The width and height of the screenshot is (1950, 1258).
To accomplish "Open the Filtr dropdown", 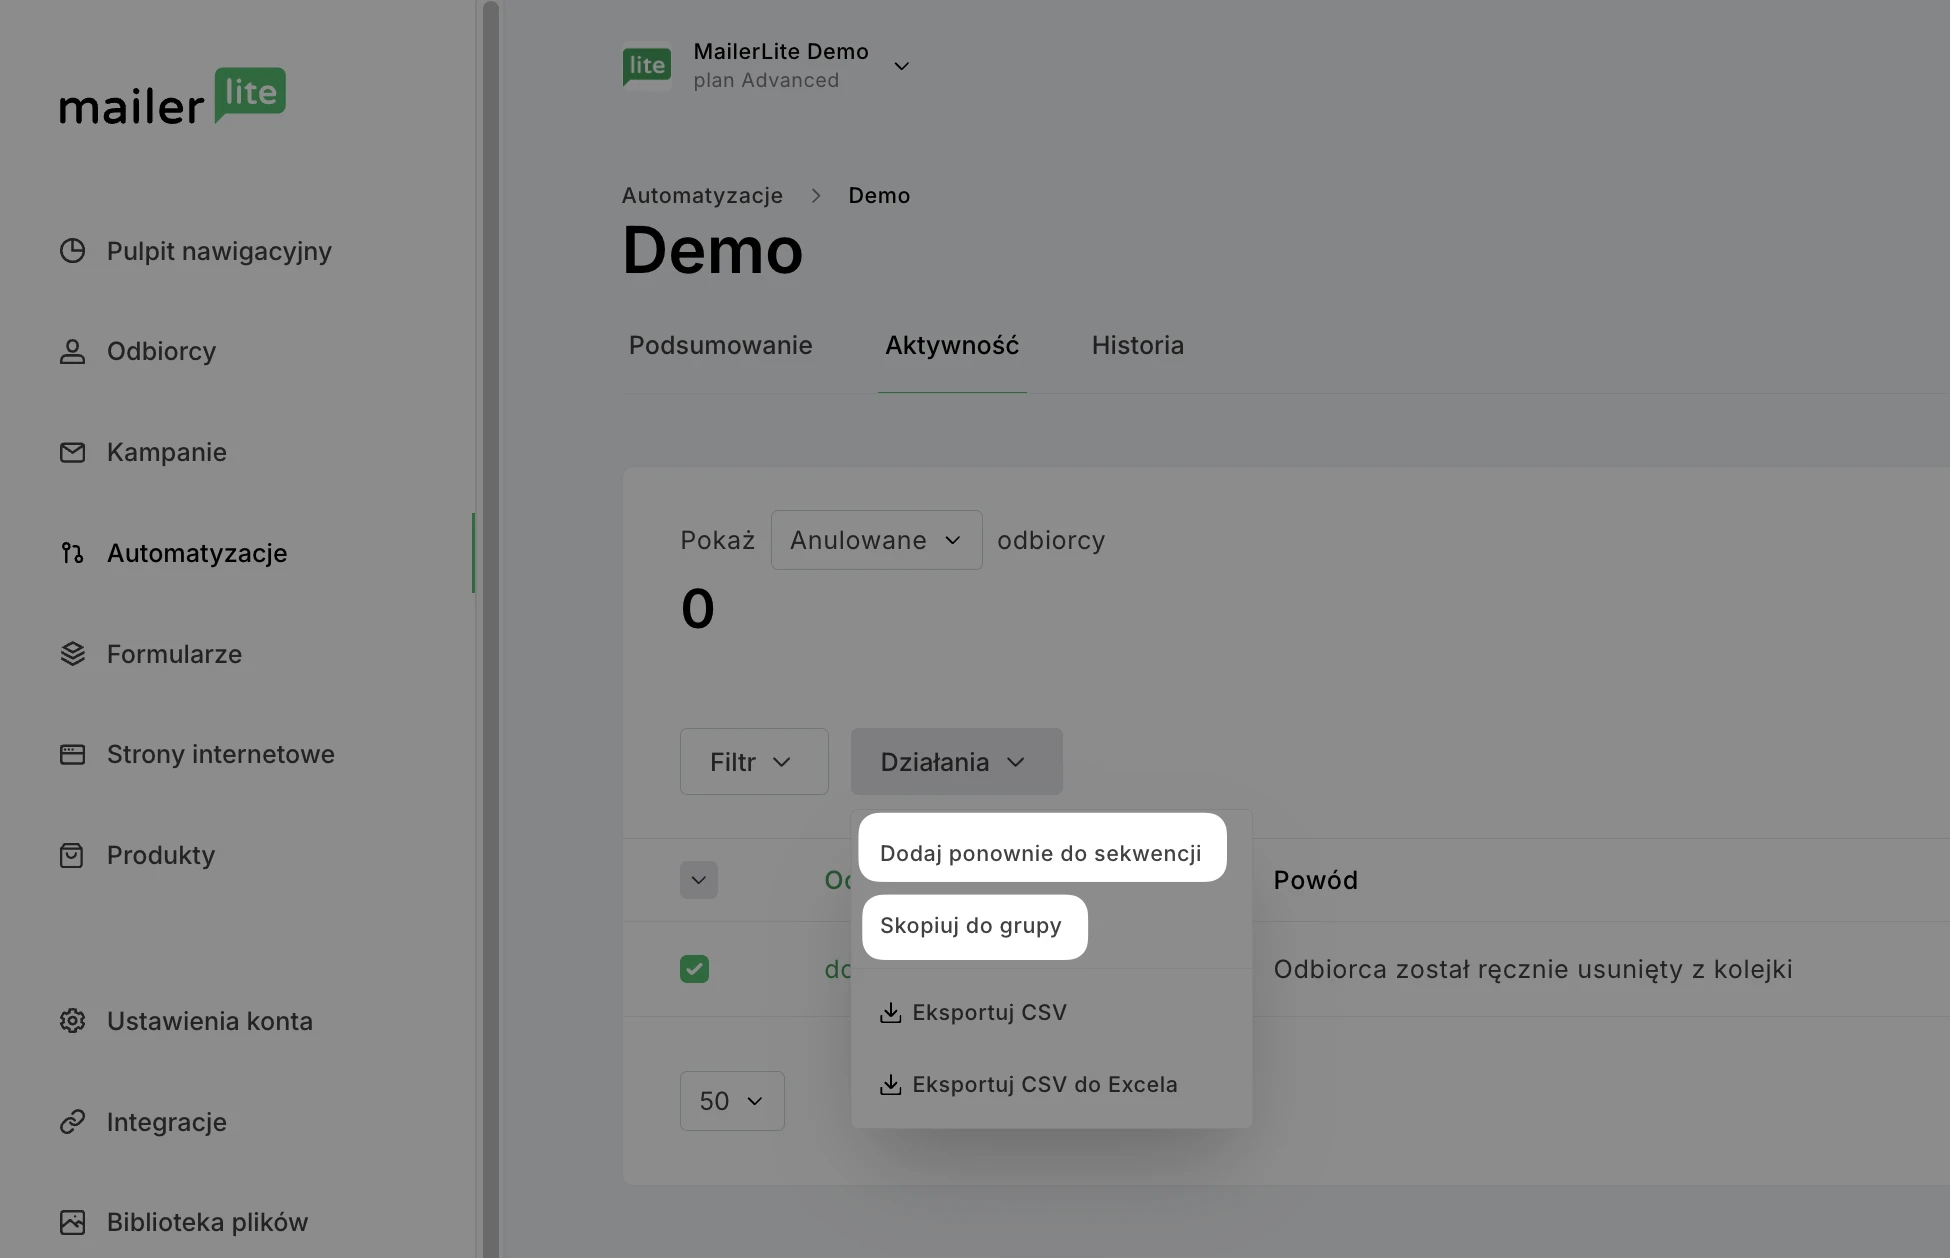I will point(753,762).
